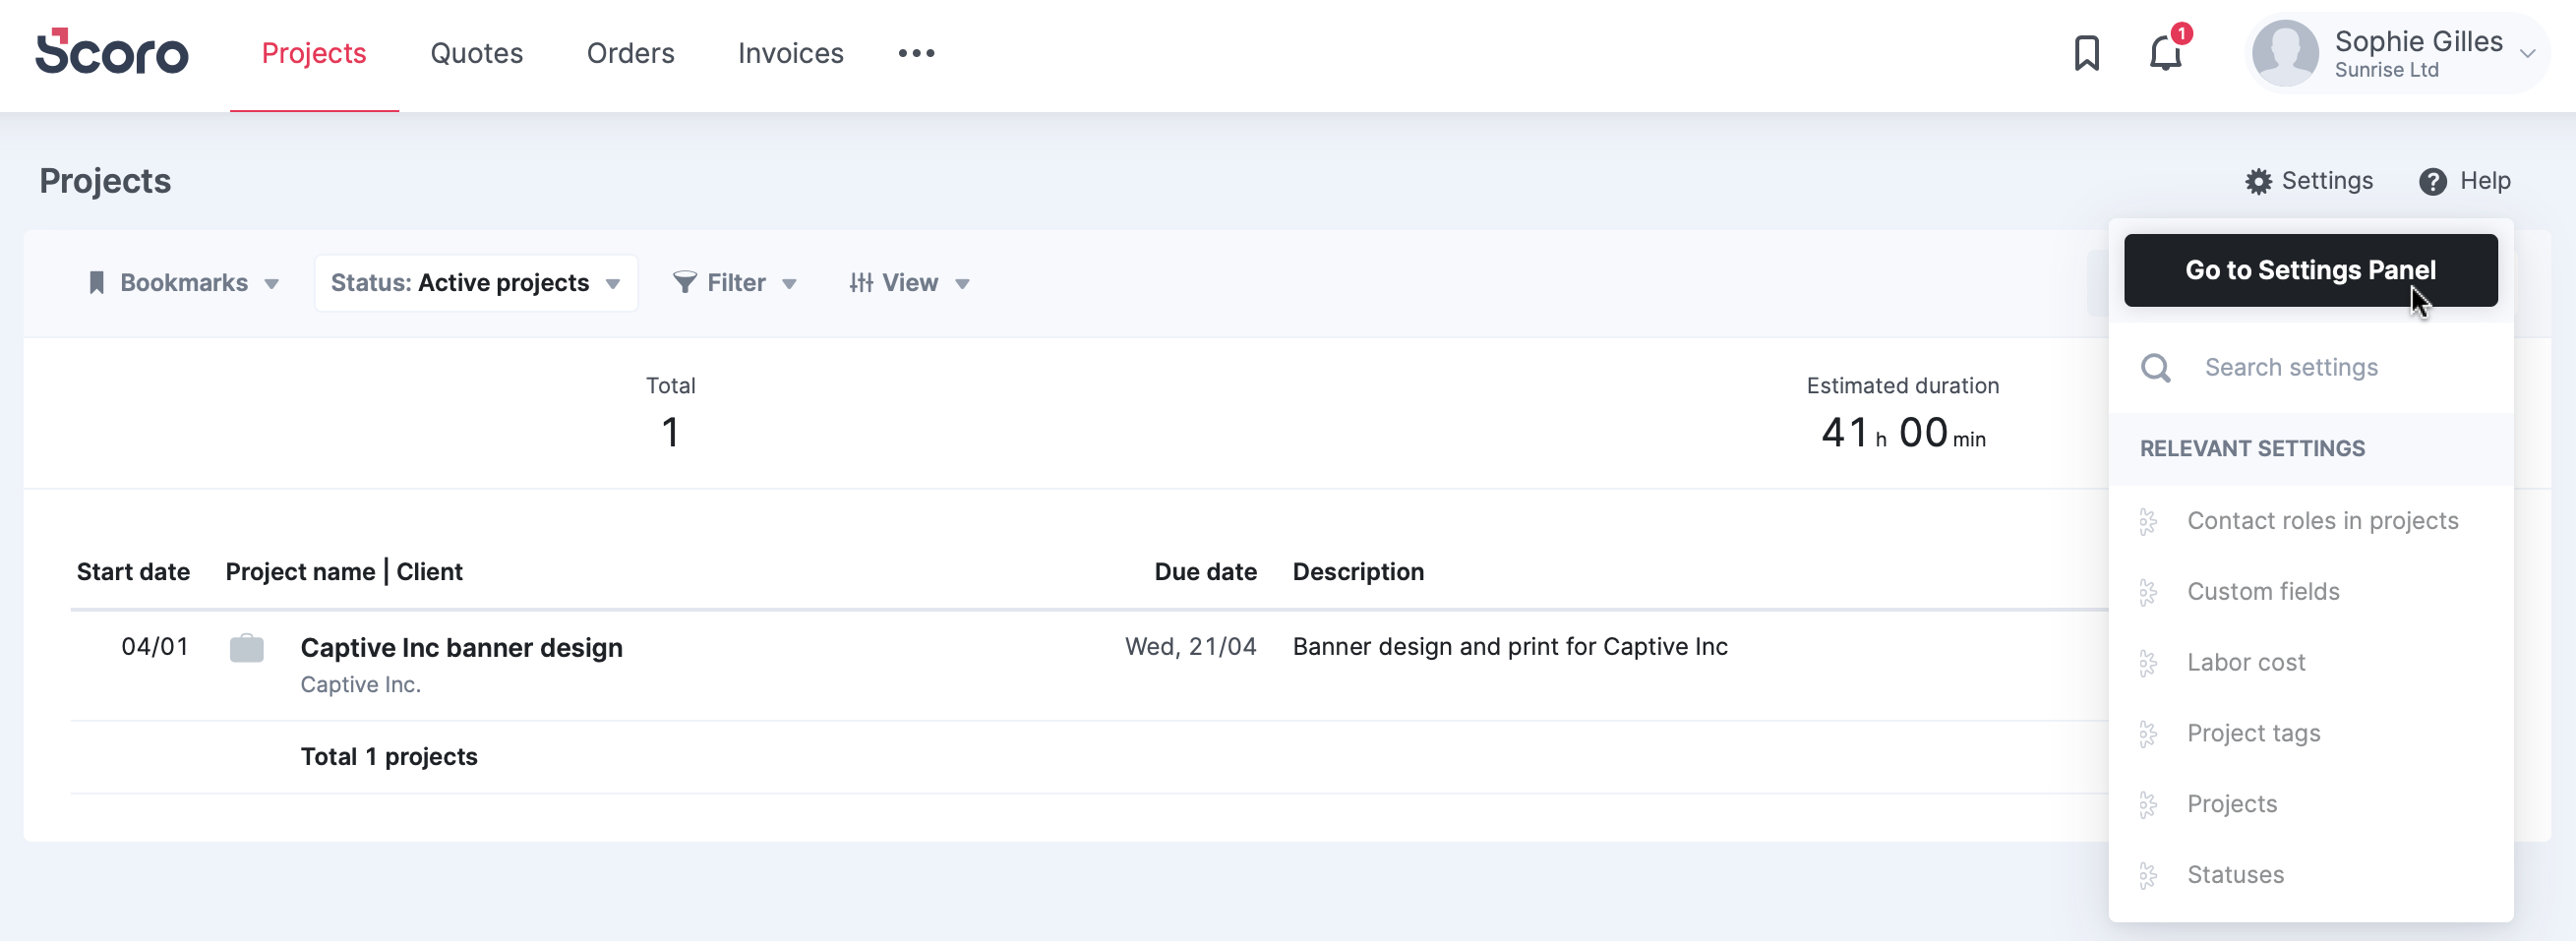
Task: Click the funnel Filter icon
Action: point(684,283)
